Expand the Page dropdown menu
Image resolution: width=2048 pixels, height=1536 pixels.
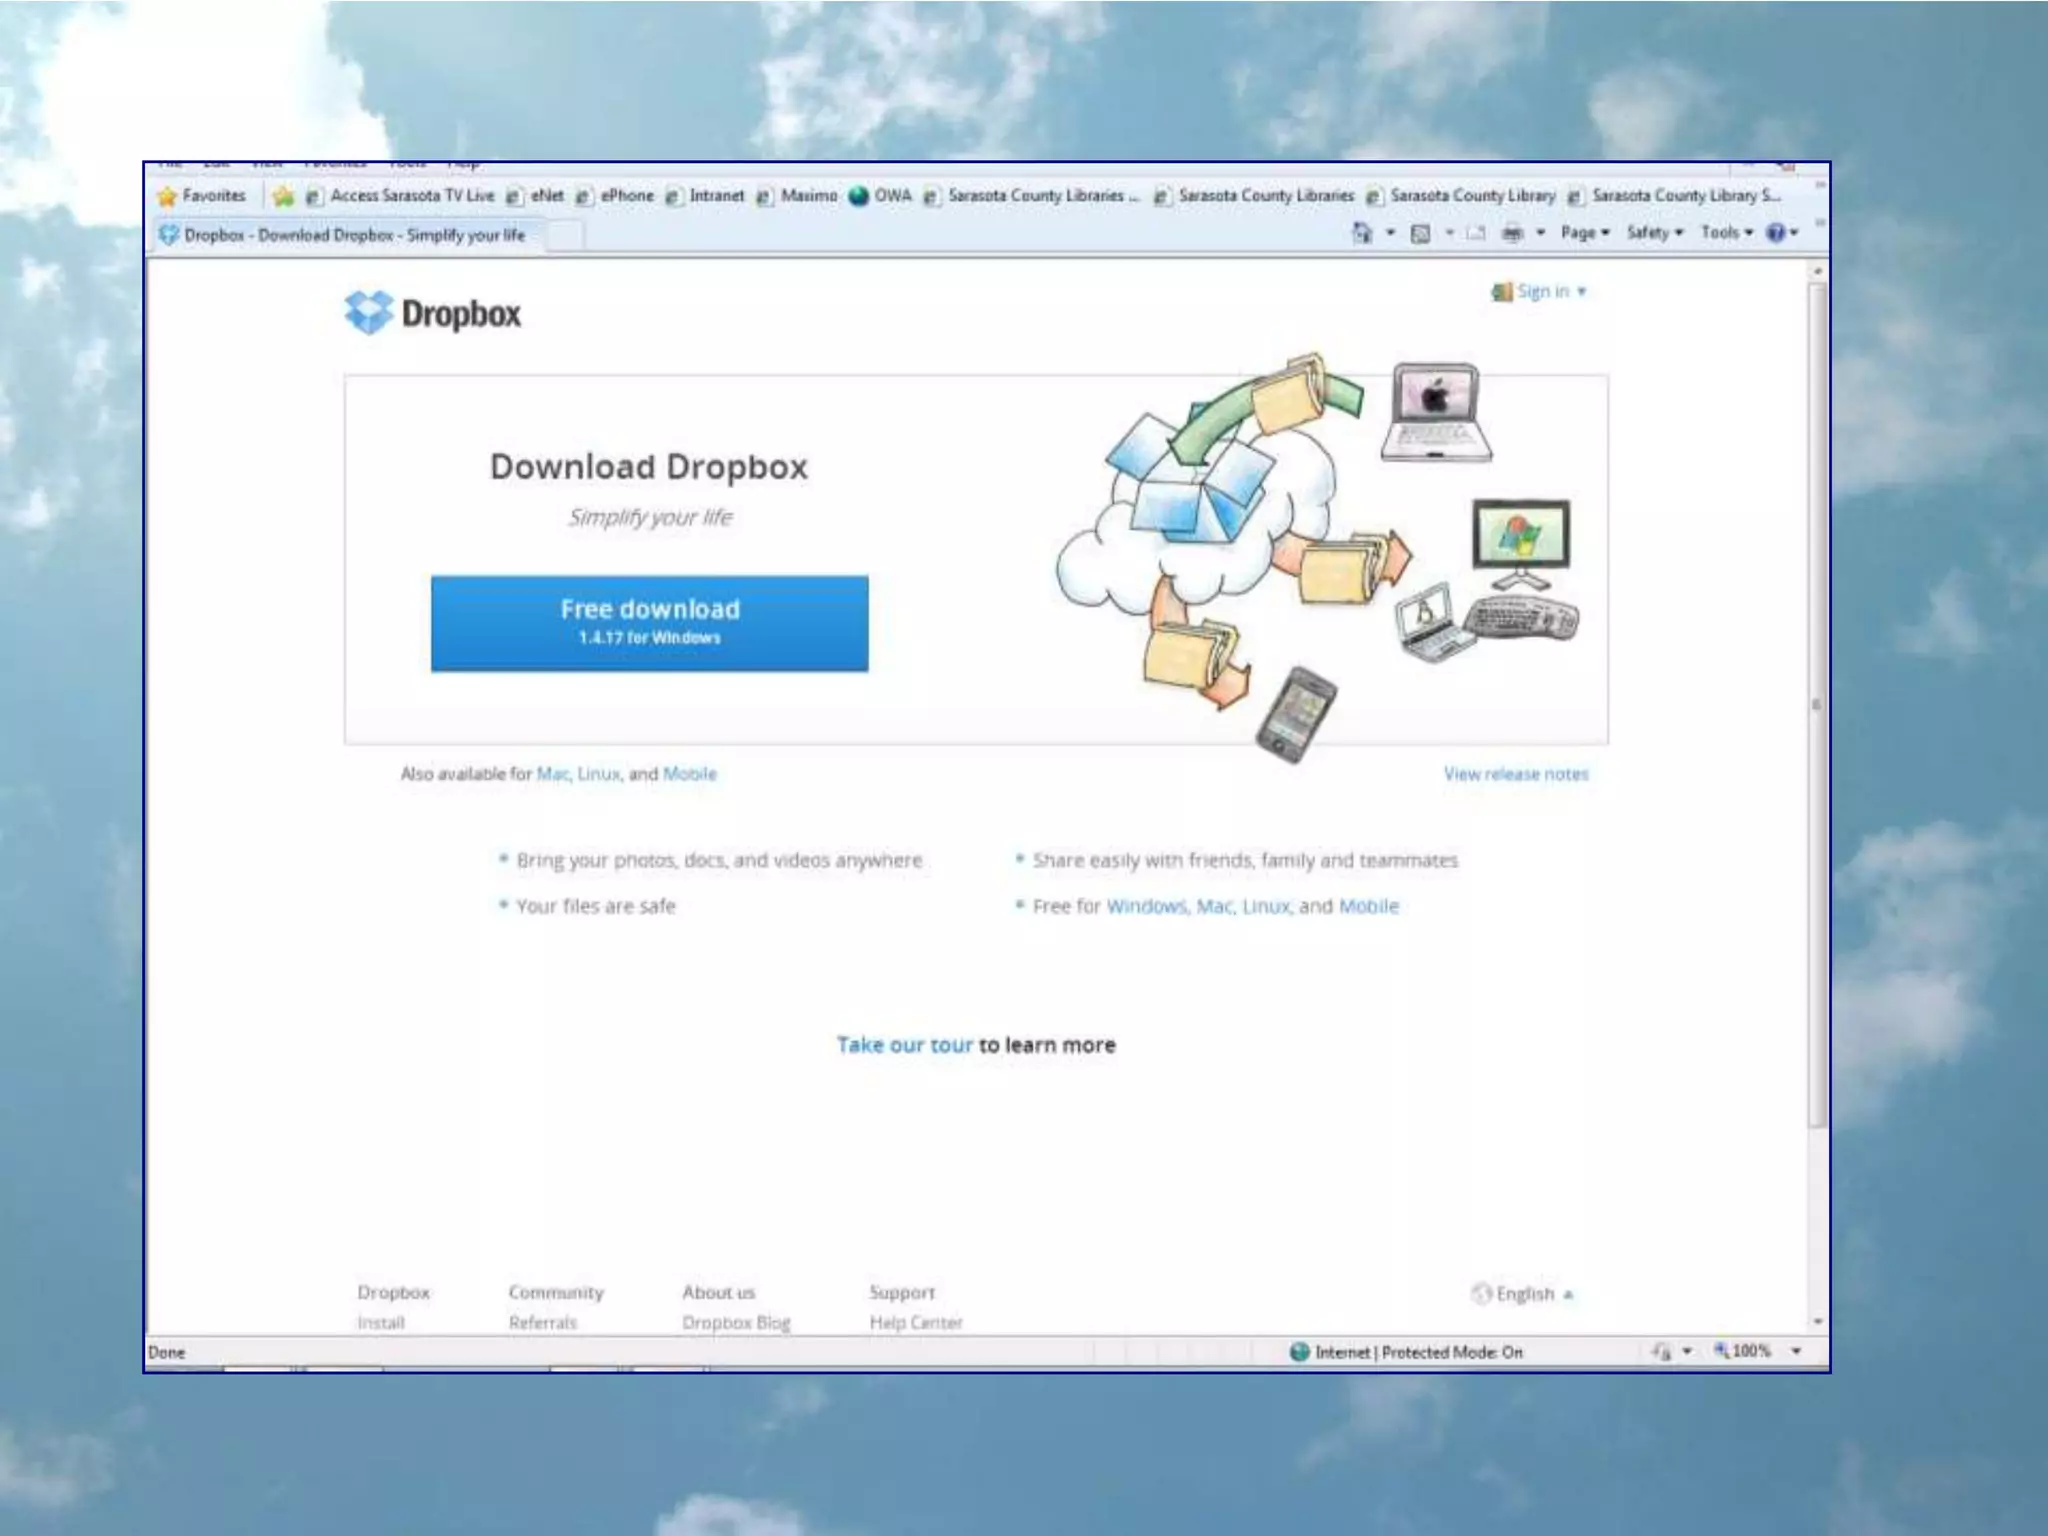click(x=1584, y=233)
